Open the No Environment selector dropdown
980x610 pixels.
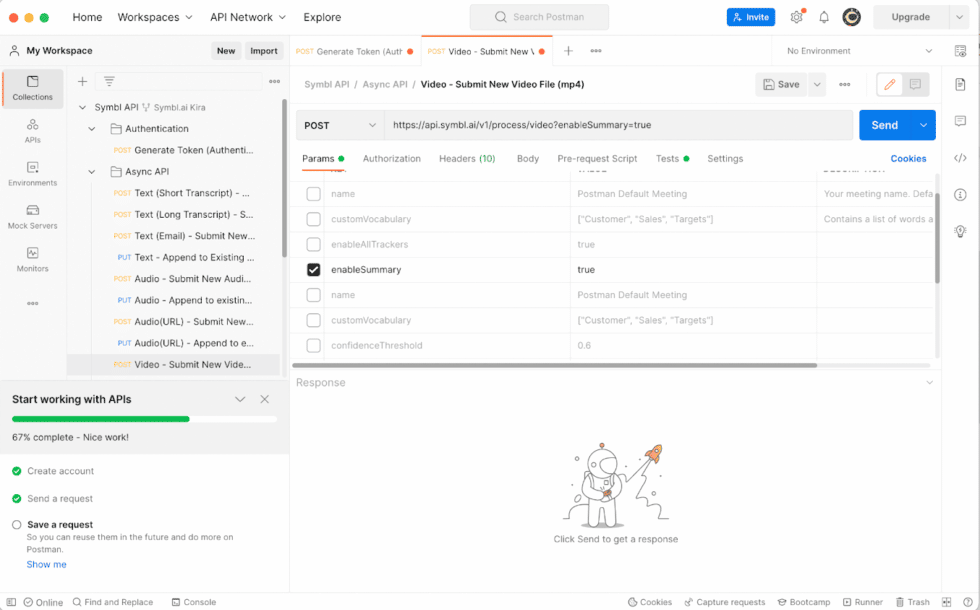853,50
